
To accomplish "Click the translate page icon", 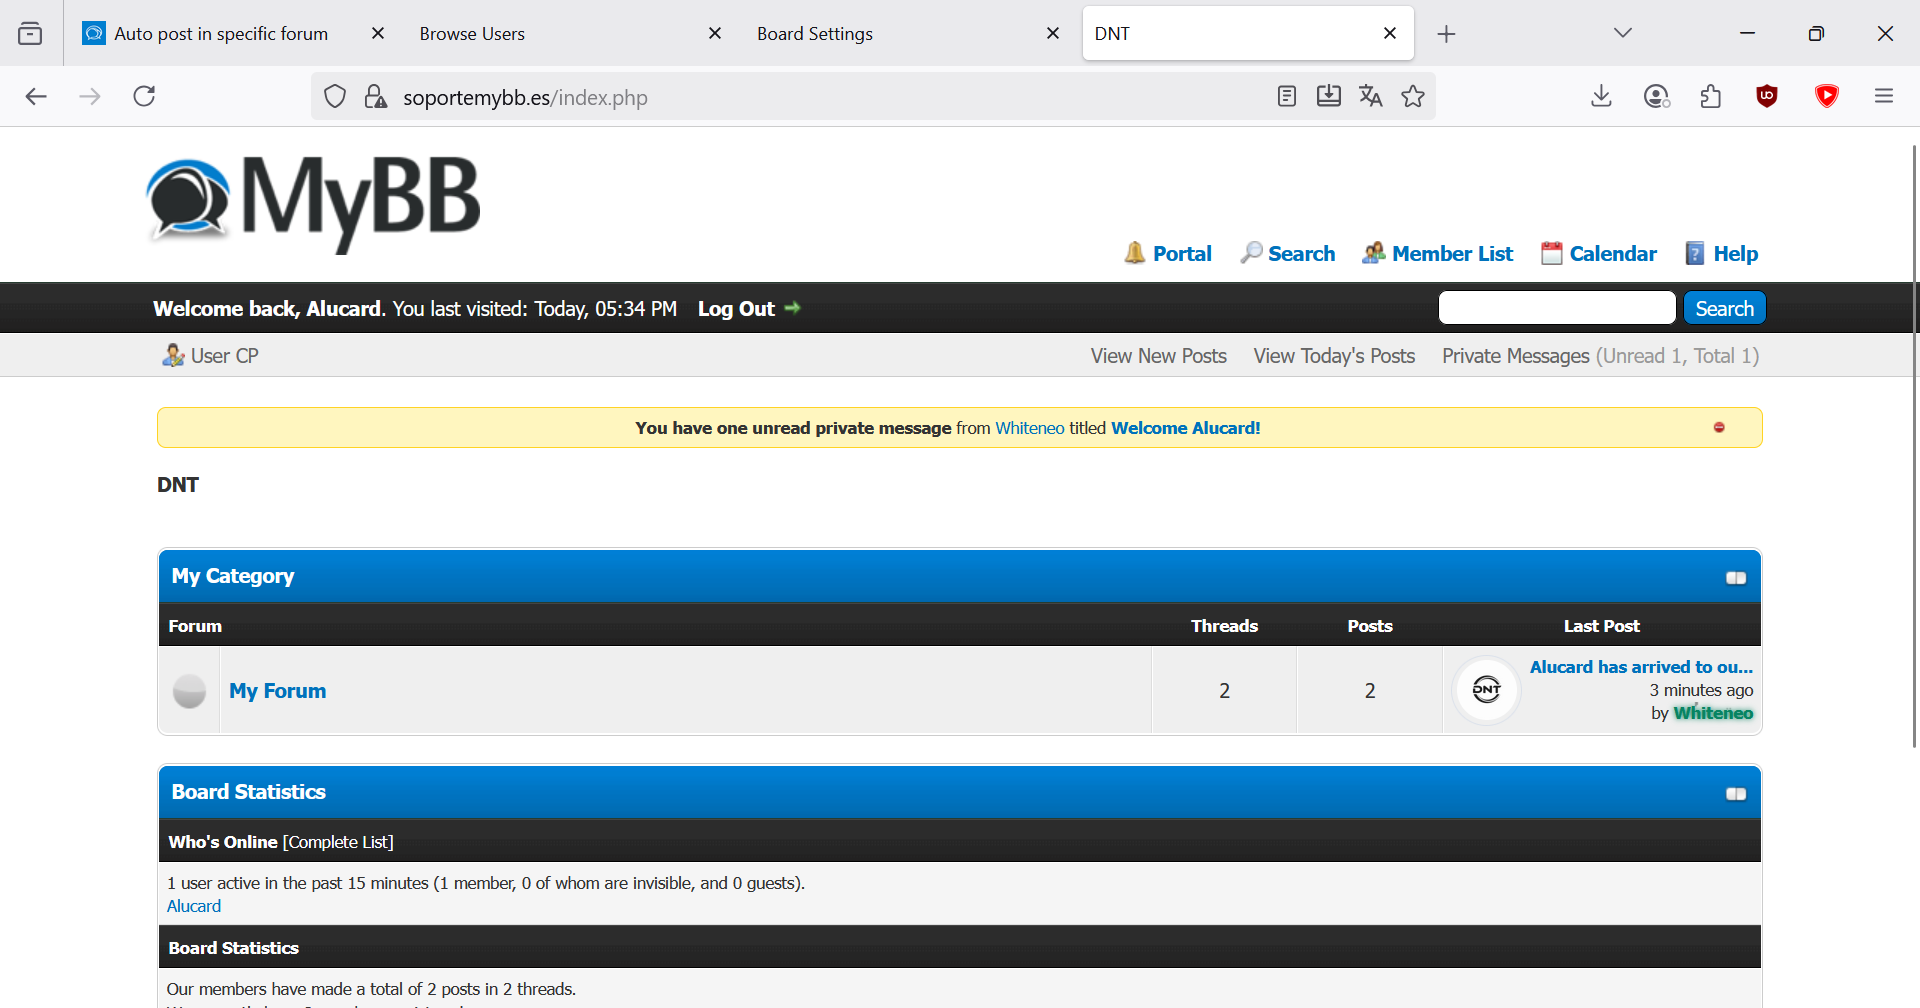I will (1370, 97).
